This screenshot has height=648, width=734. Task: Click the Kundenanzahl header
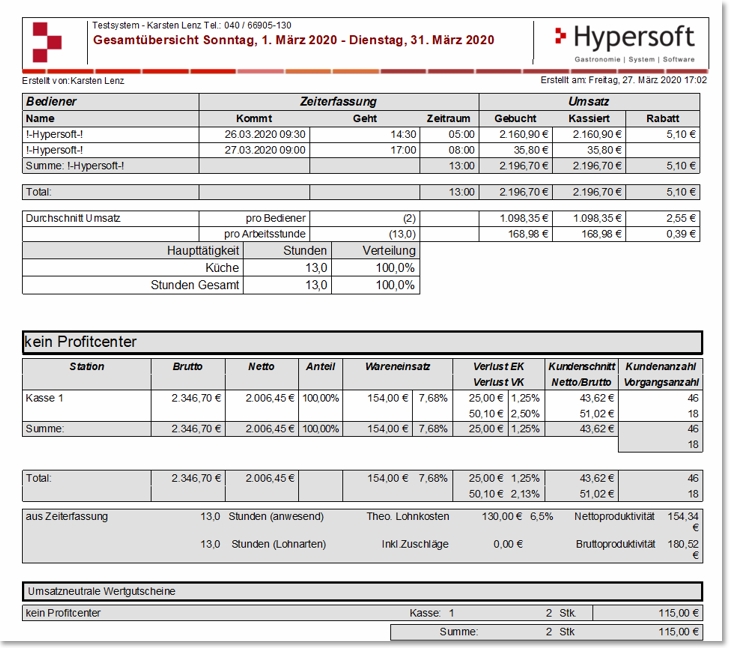661,367
